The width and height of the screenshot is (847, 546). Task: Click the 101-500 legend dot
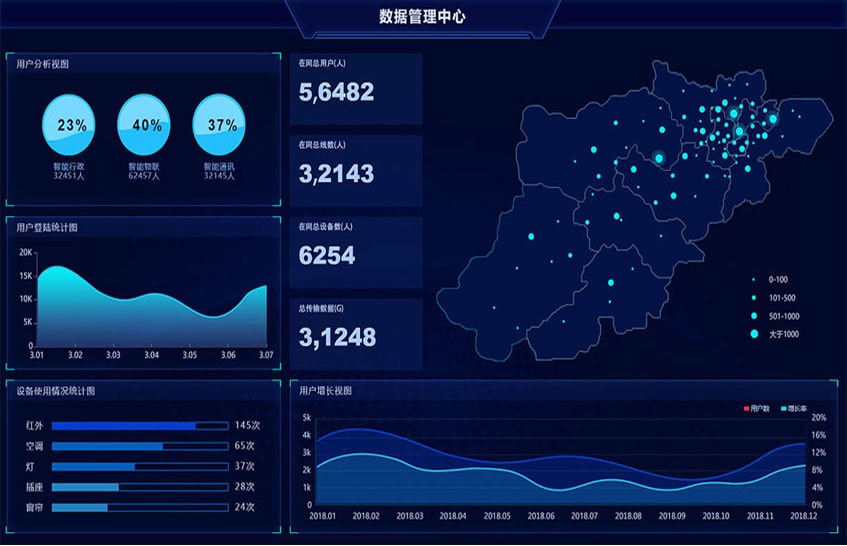click(x=754, y=297)
